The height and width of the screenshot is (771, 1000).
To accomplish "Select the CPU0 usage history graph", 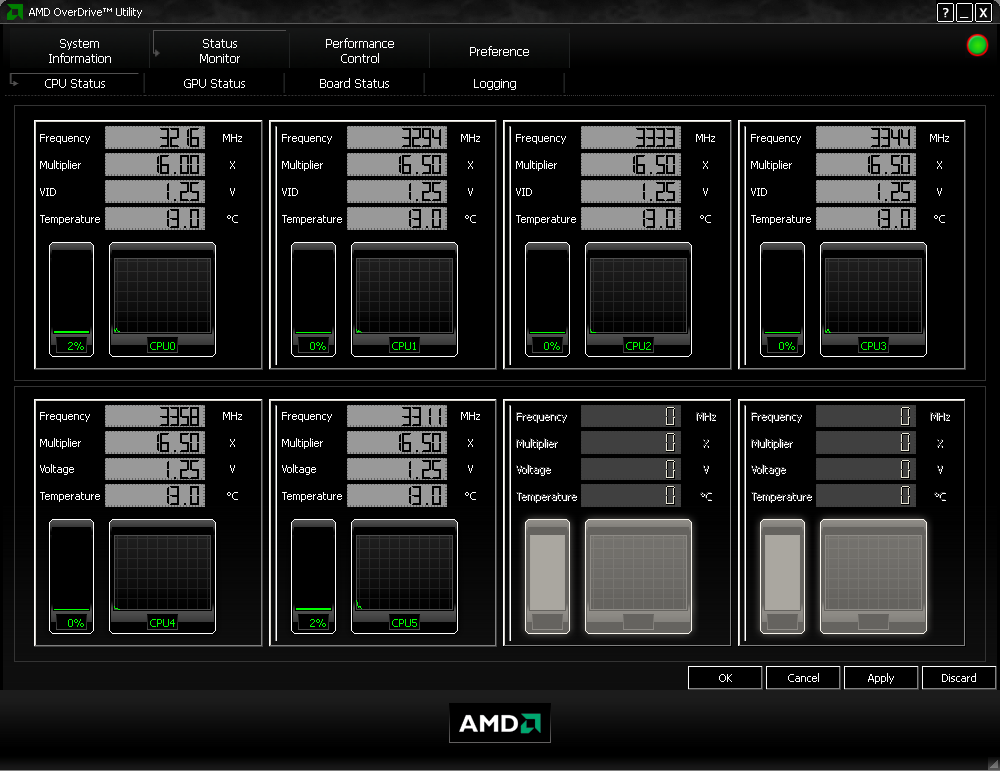I will coord(163,299).
